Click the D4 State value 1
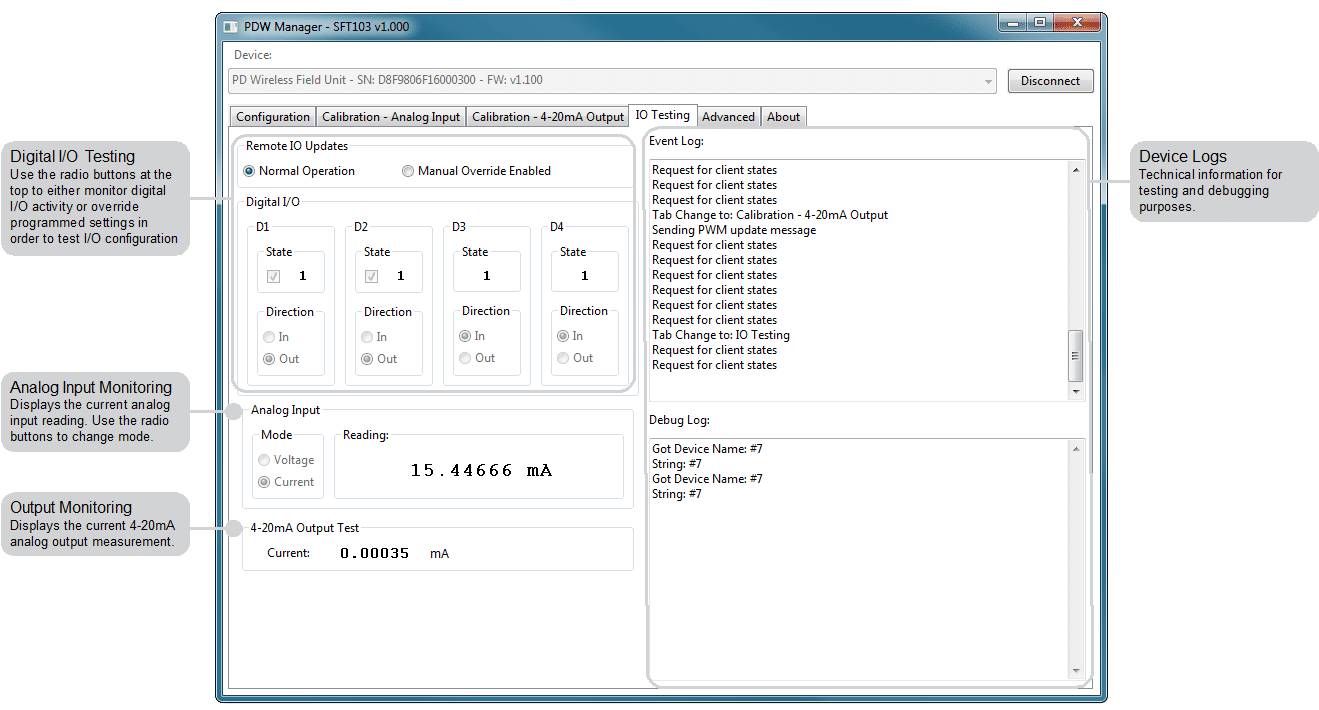Viewport: 1319px width, 710px height. click(585, 276)
